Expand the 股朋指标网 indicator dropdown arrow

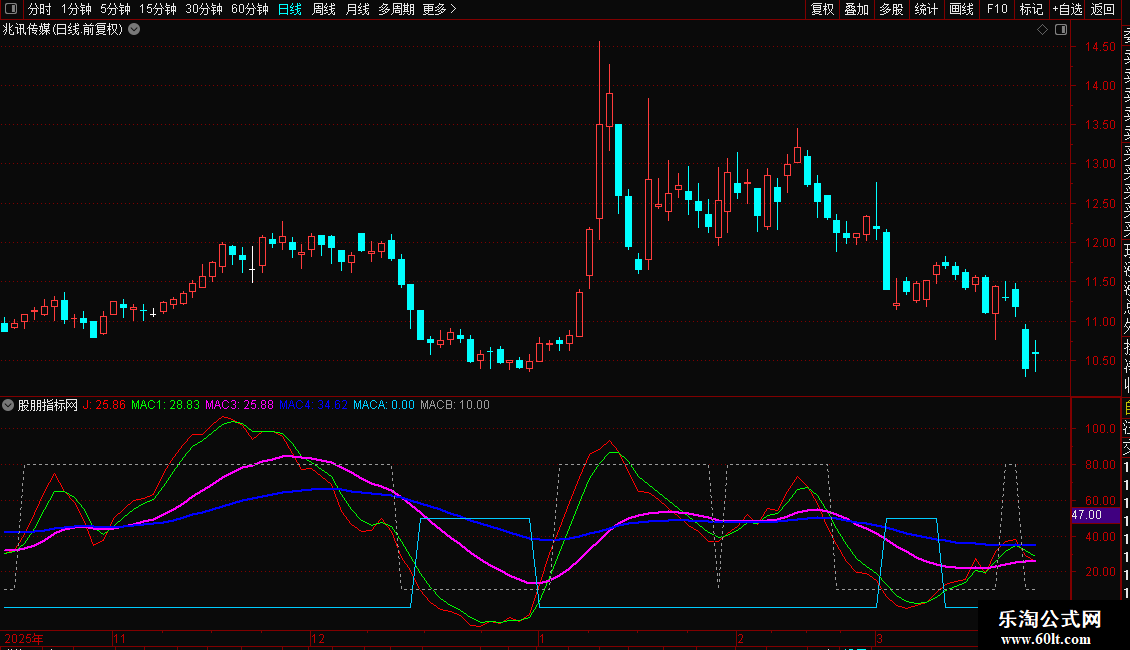click(9, 405)
